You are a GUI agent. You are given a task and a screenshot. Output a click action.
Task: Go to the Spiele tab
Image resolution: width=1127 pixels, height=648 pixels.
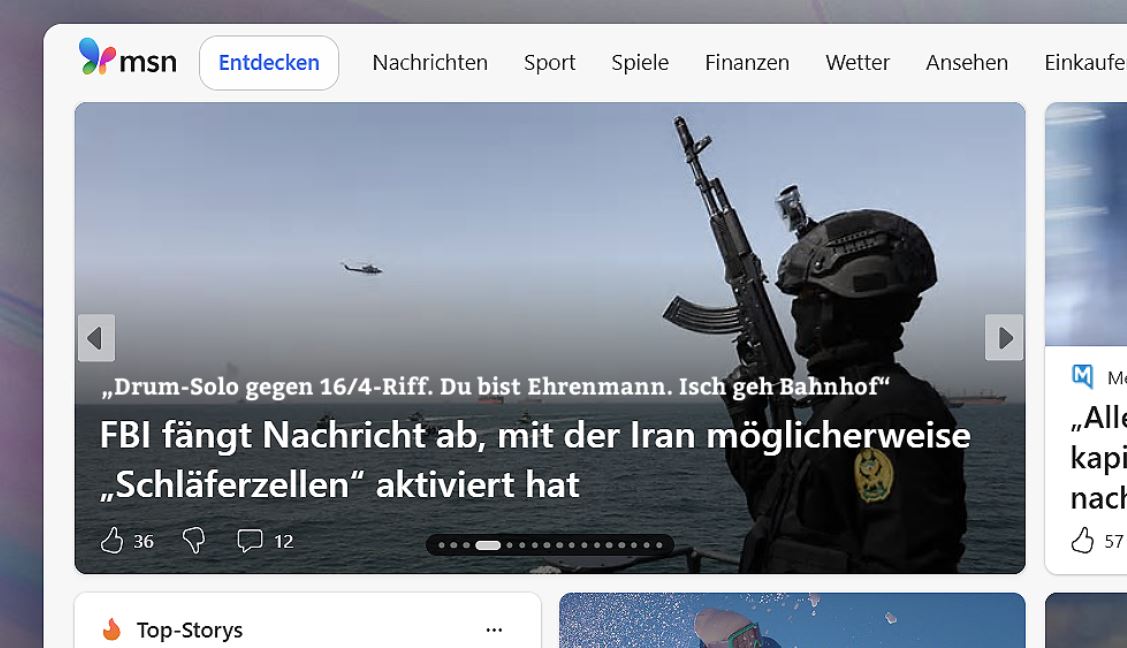(640, 63)
